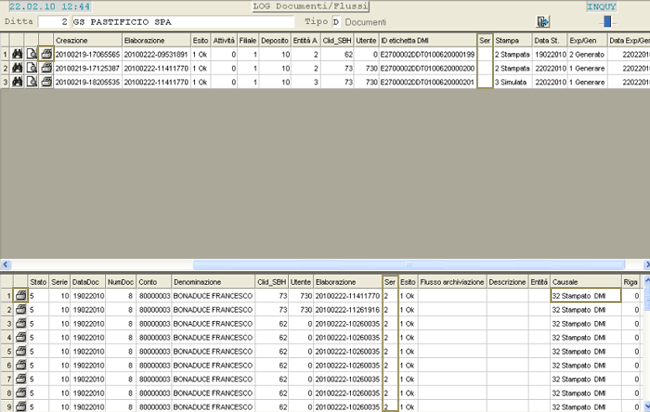Select cell '32 Stampato DMI' in bottom row 1

click(x=585, y=297)
